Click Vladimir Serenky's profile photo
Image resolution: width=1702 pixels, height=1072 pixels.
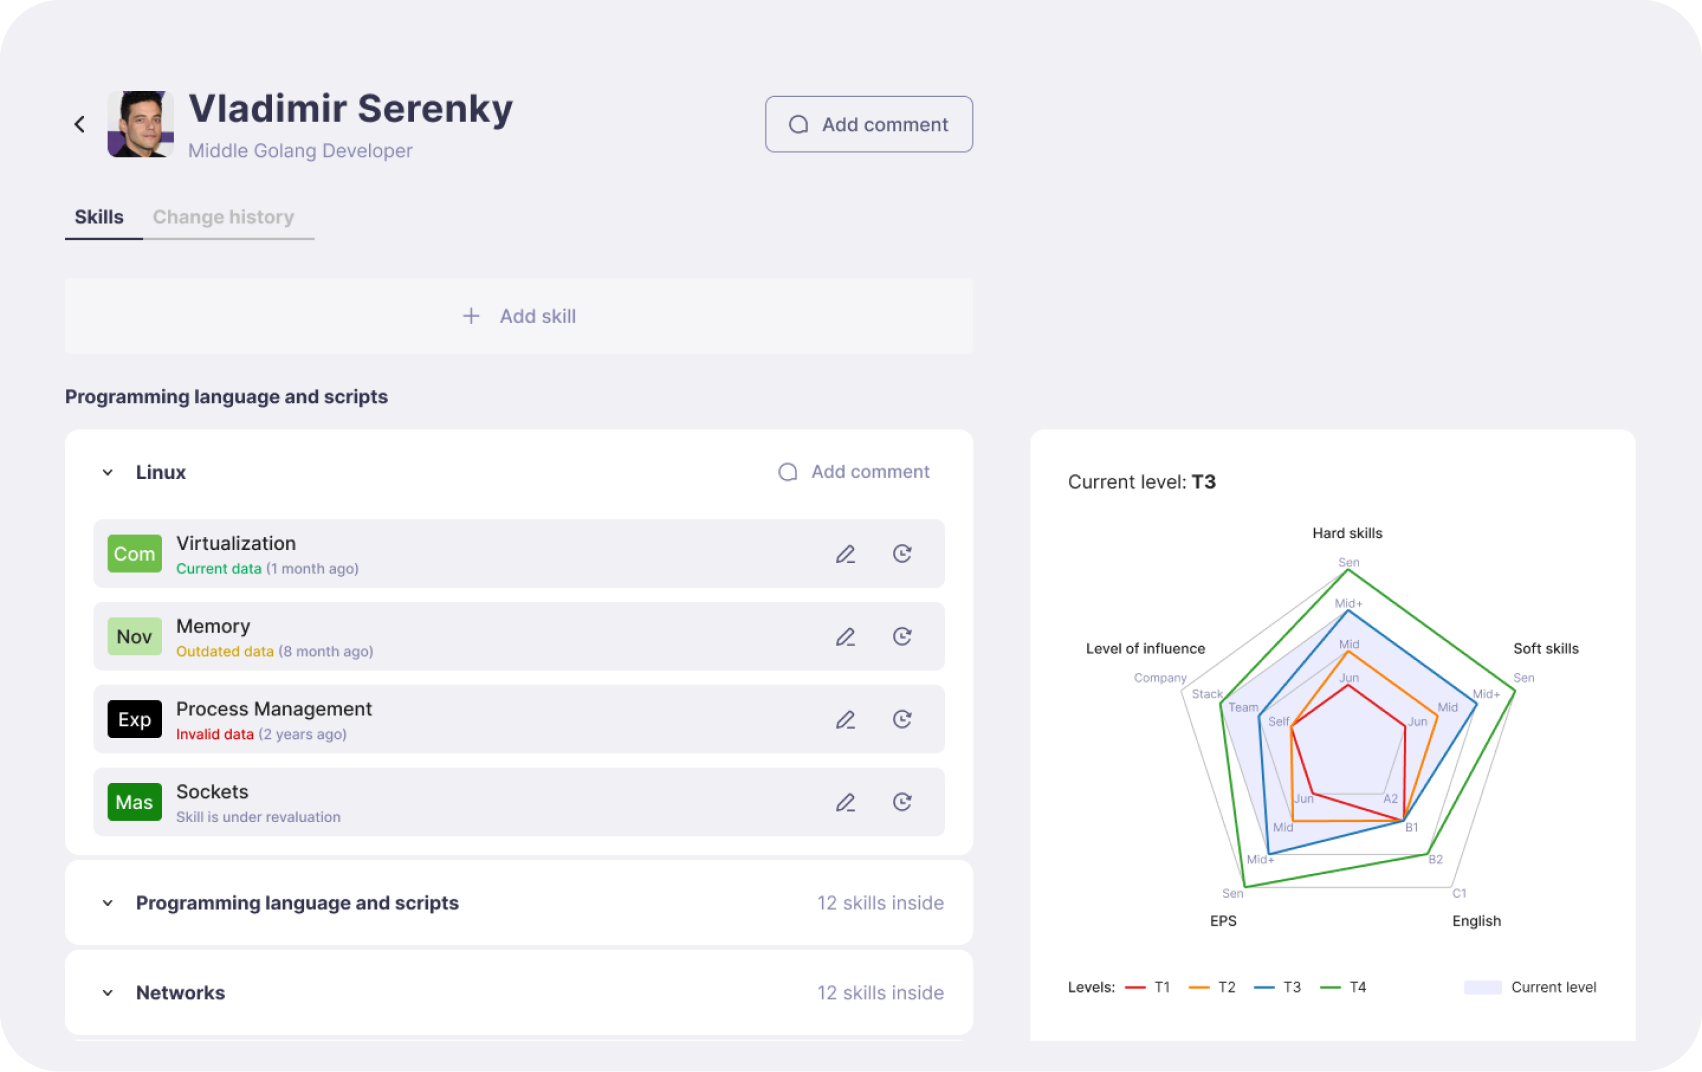(x=140, y=124)
